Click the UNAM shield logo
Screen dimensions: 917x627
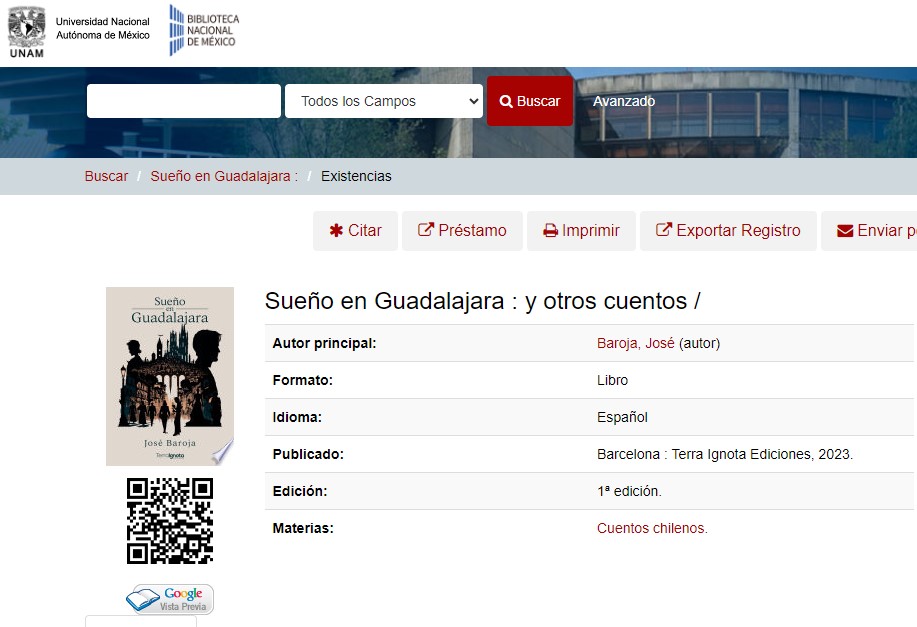coord(27,30)
